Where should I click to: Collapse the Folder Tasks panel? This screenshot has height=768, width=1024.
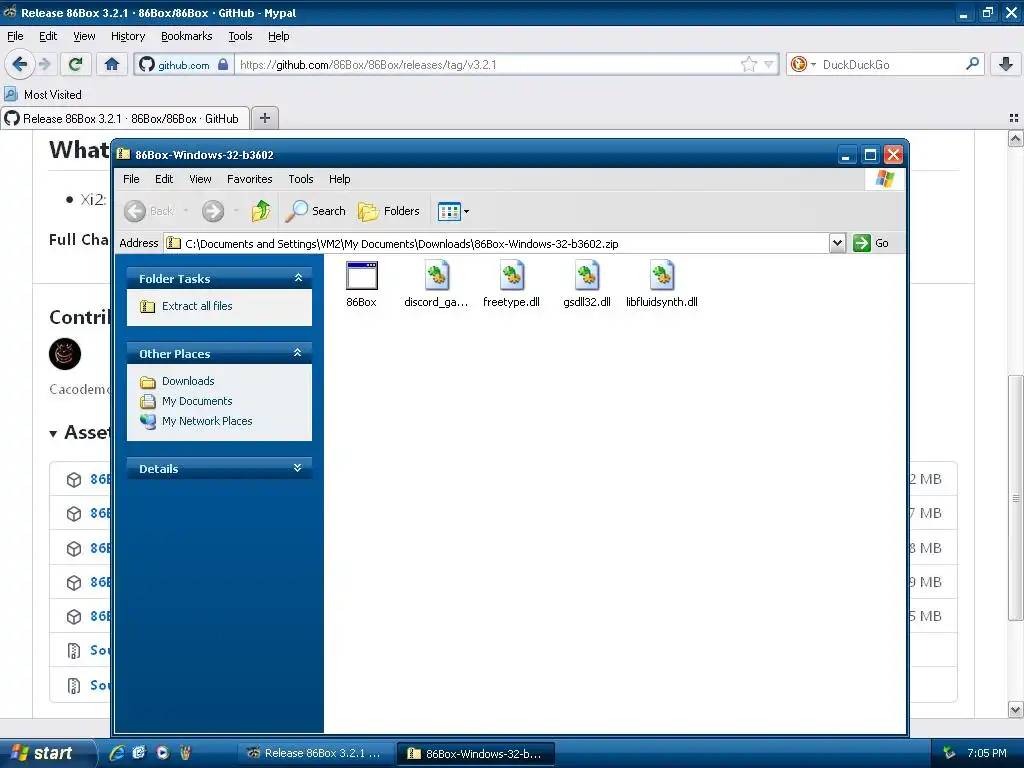298,278
